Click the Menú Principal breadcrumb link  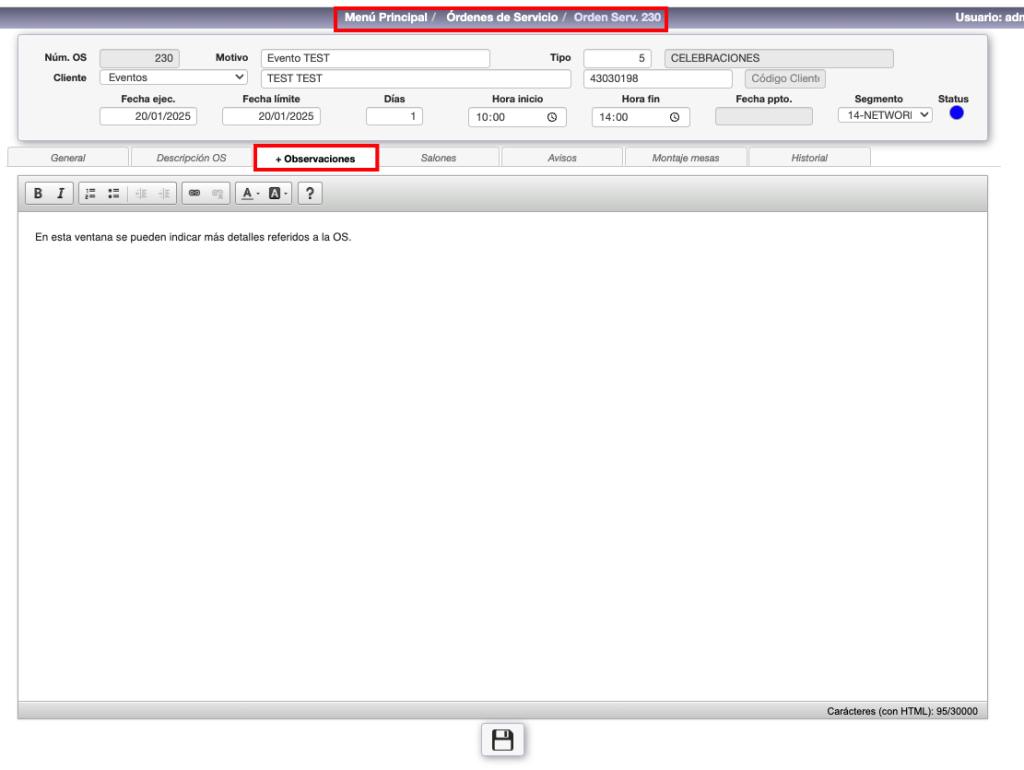[385, 18]
